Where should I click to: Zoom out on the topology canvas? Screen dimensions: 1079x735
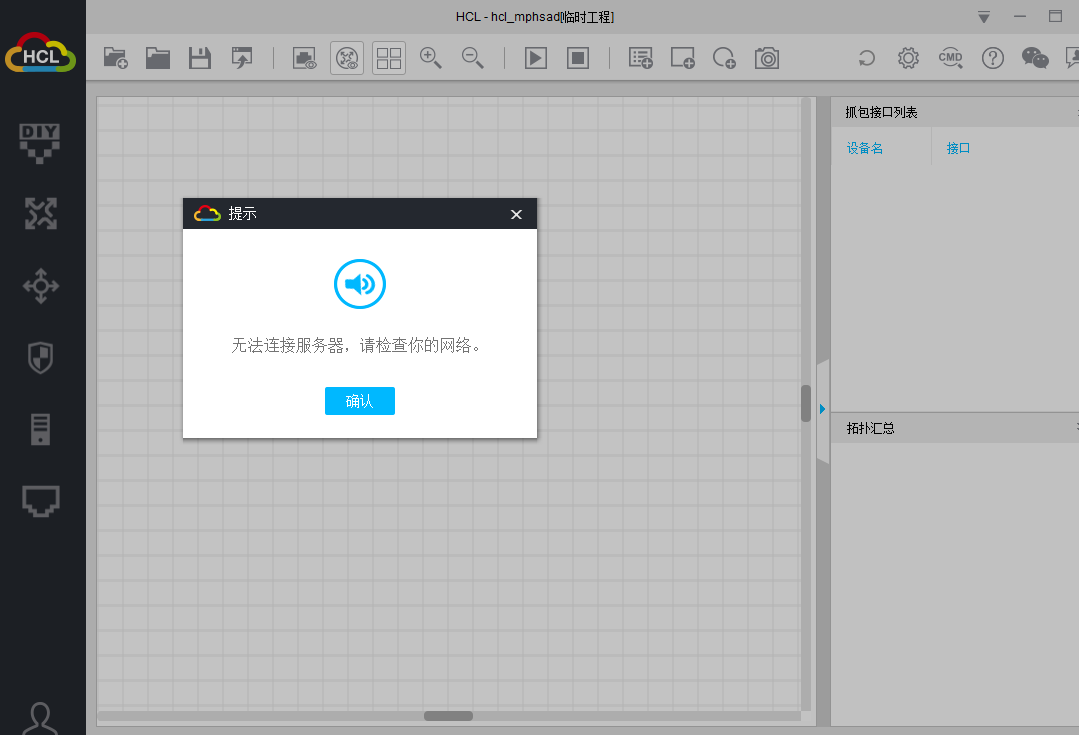[x=473, y=58]
